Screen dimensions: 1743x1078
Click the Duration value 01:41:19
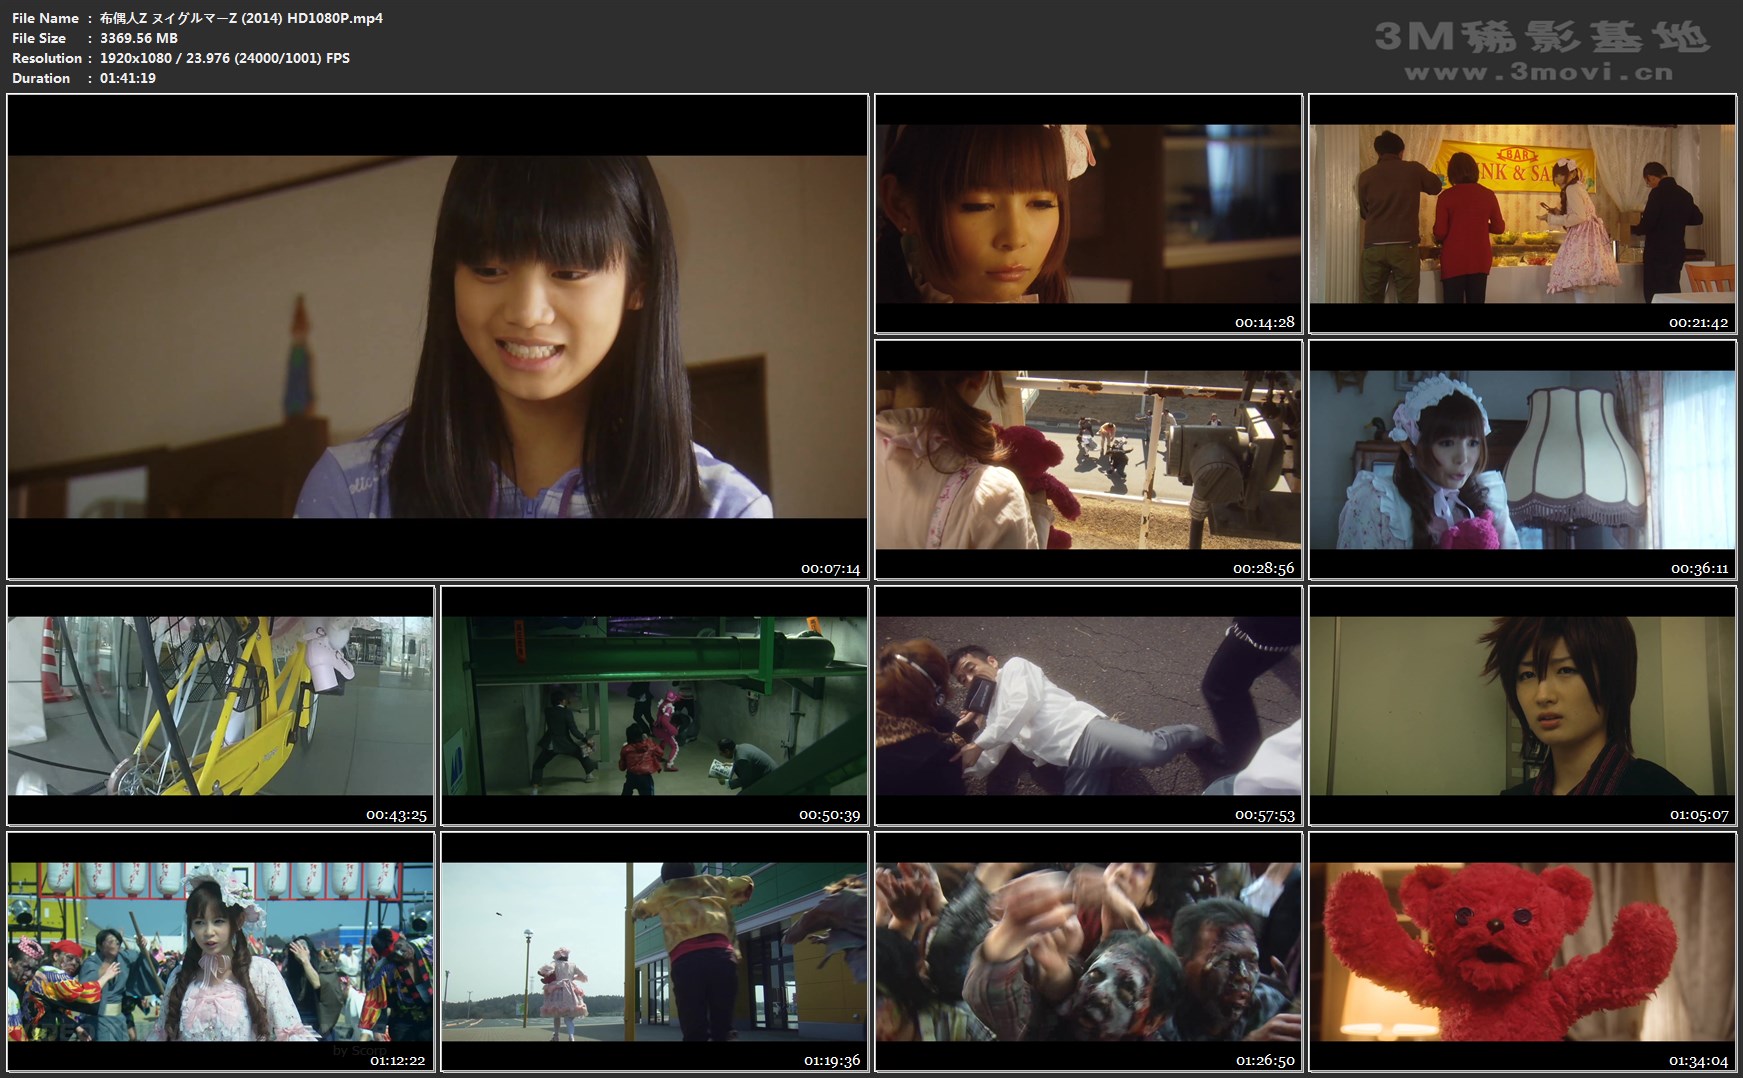(x=128, y=78)
